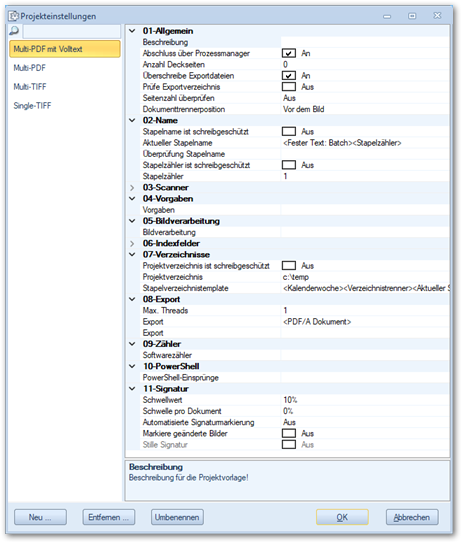Click Seitenzahl überprüfen value Aus
462x543 pixels.
(289, 98)
